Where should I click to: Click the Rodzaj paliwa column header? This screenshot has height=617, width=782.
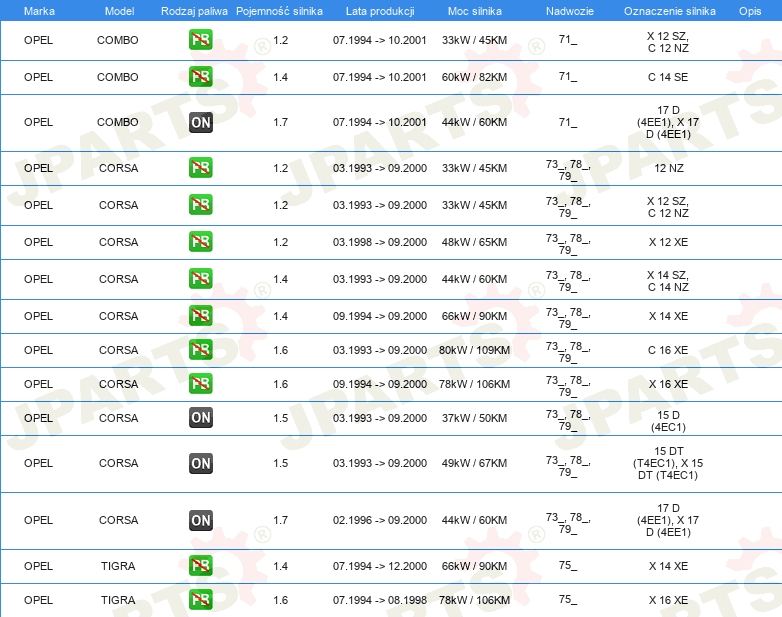coord(194,11)
